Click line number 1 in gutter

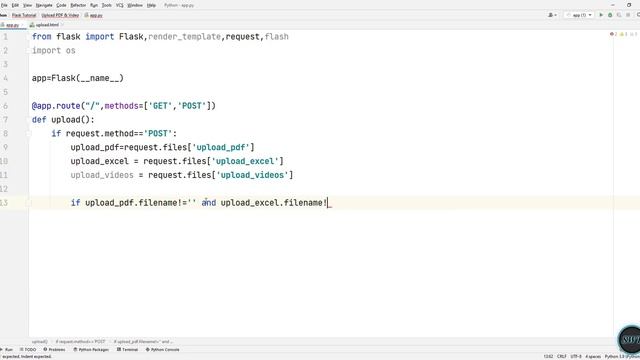5,37
